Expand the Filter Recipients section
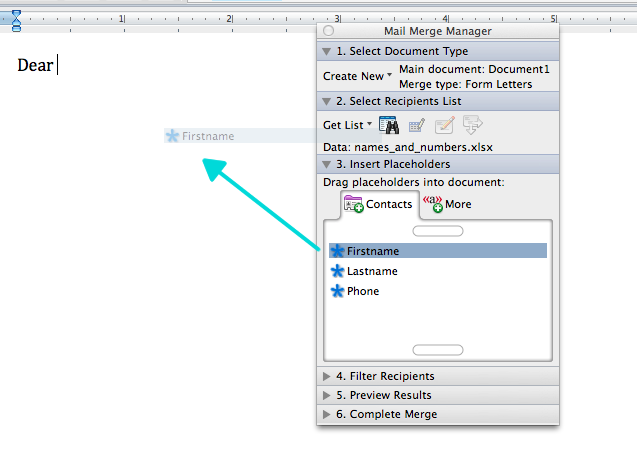Screen dimensions: 637x454 (326, 376)
